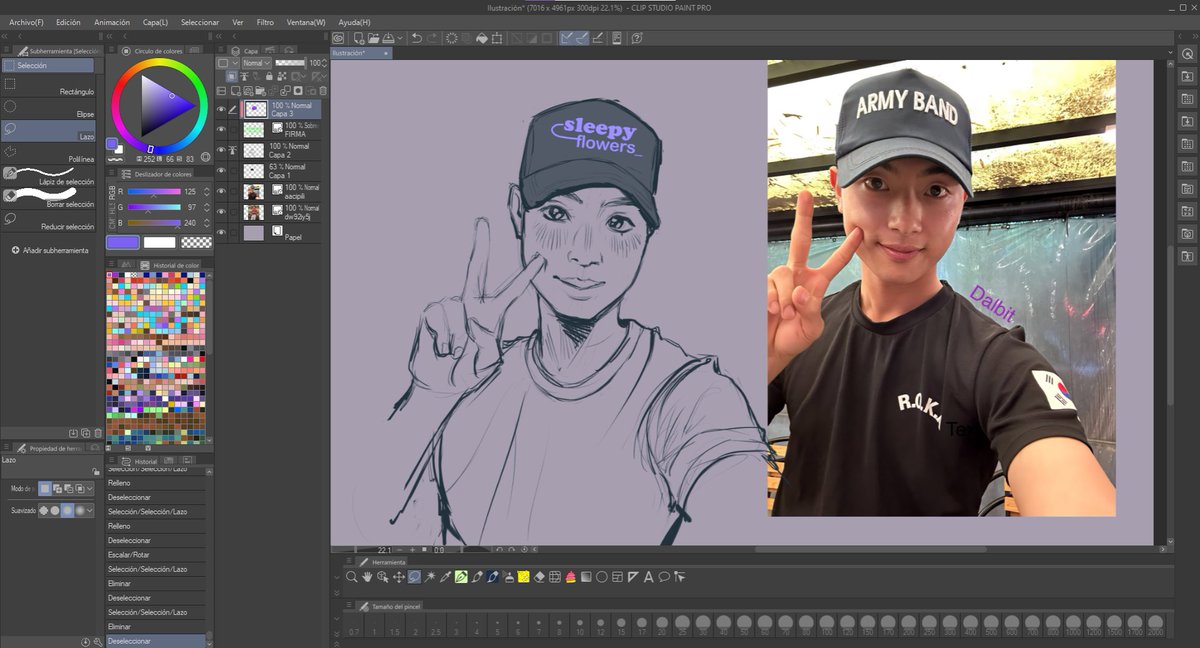Image resolution: width=1200 pixels, height=648 pixels.
Task: Select the Hand move-canvas tool
Action: pyautogui.click(x=367, y=577)
